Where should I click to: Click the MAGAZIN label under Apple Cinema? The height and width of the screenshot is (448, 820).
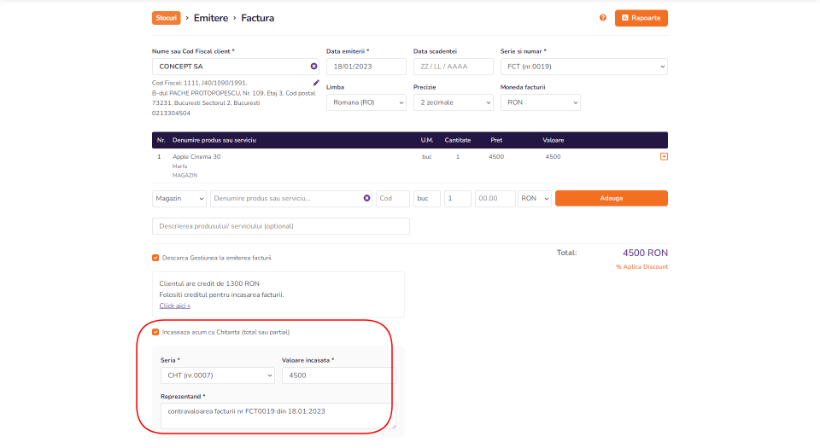185,176
